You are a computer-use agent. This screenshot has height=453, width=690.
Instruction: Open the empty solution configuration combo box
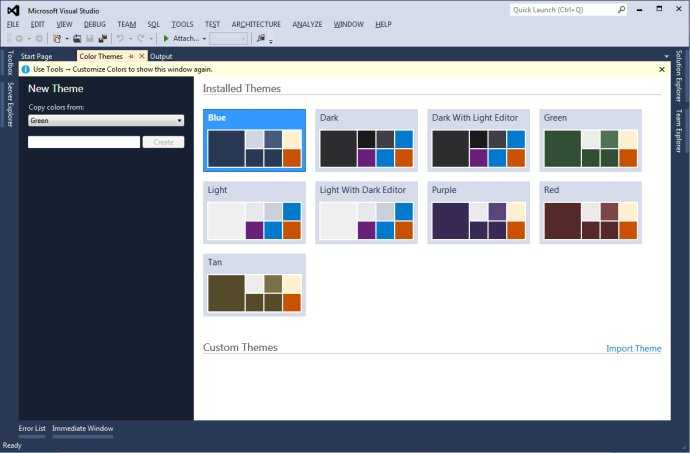click(228, 39)
